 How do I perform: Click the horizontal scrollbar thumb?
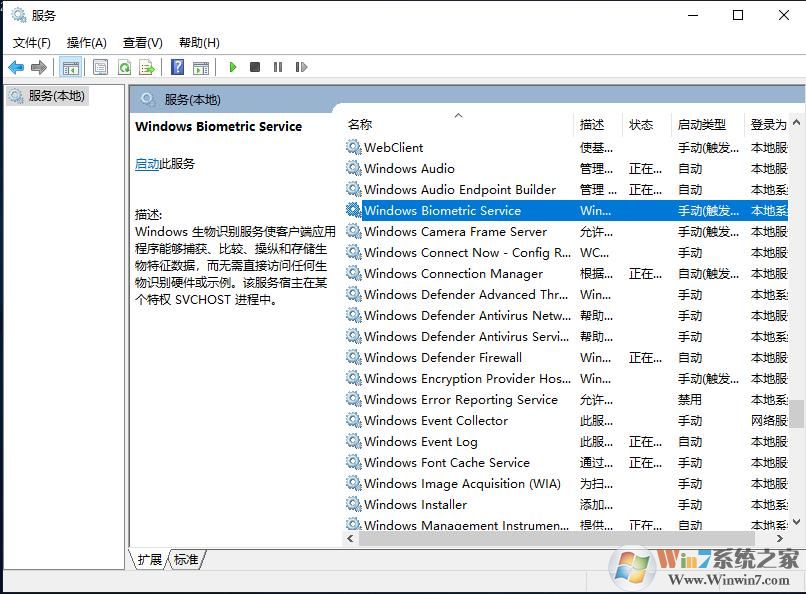tap(557, 539)
